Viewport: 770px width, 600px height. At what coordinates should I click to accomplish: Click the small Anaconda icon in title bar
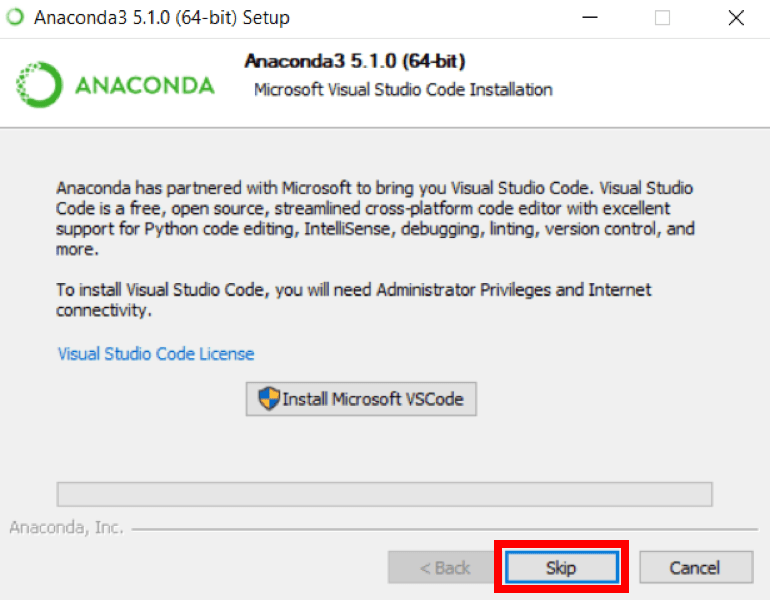pos(15,17)
